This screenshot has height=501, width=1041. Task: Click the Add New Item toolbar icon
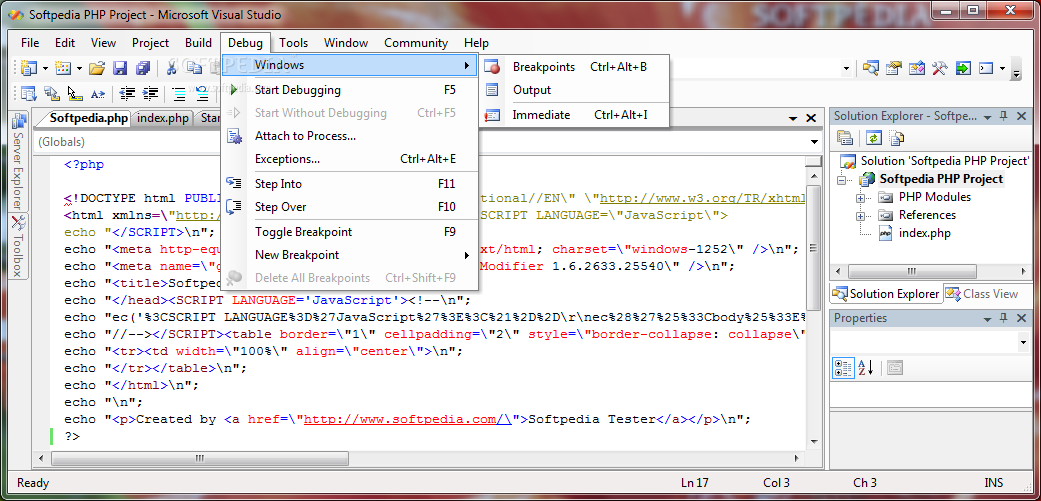point(63,68)
